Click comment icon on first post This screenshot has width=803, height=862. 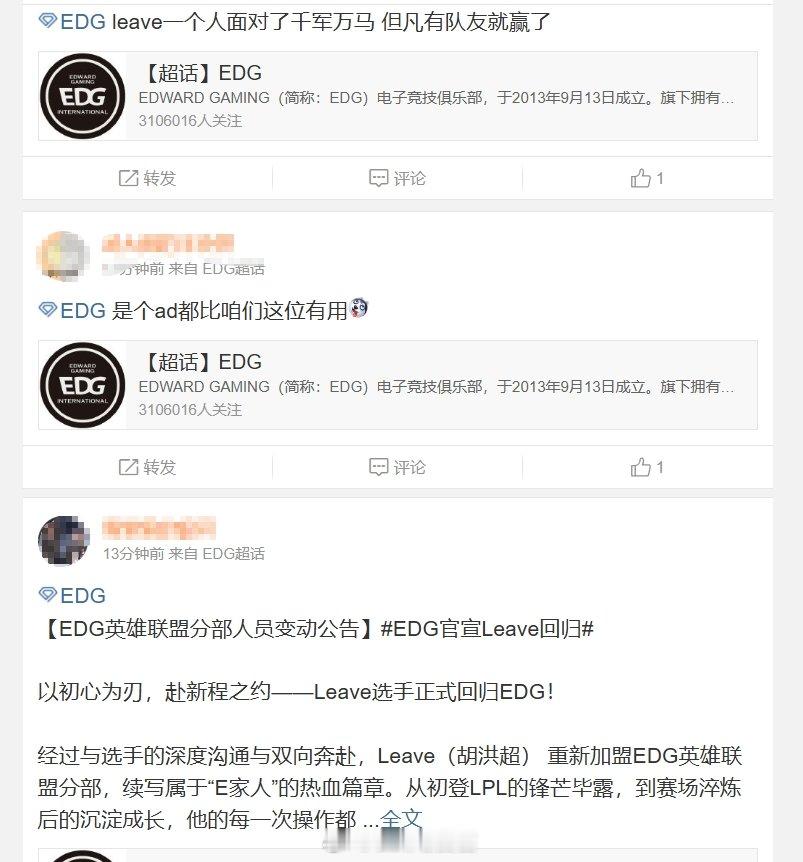pos(378,178)
